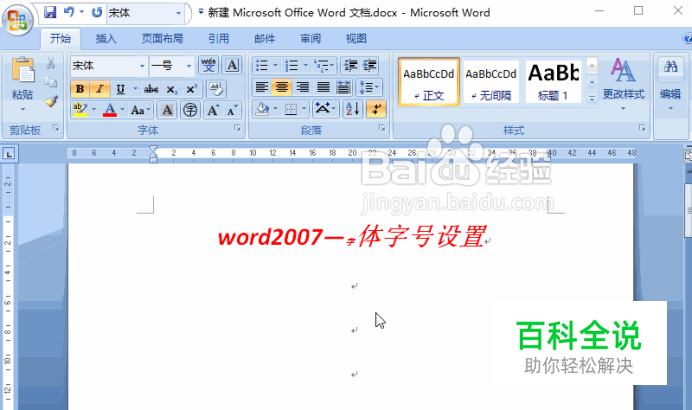Toggle Strikethrough formatting
Viewport: 692px width, 410px height.
(151, 89)
